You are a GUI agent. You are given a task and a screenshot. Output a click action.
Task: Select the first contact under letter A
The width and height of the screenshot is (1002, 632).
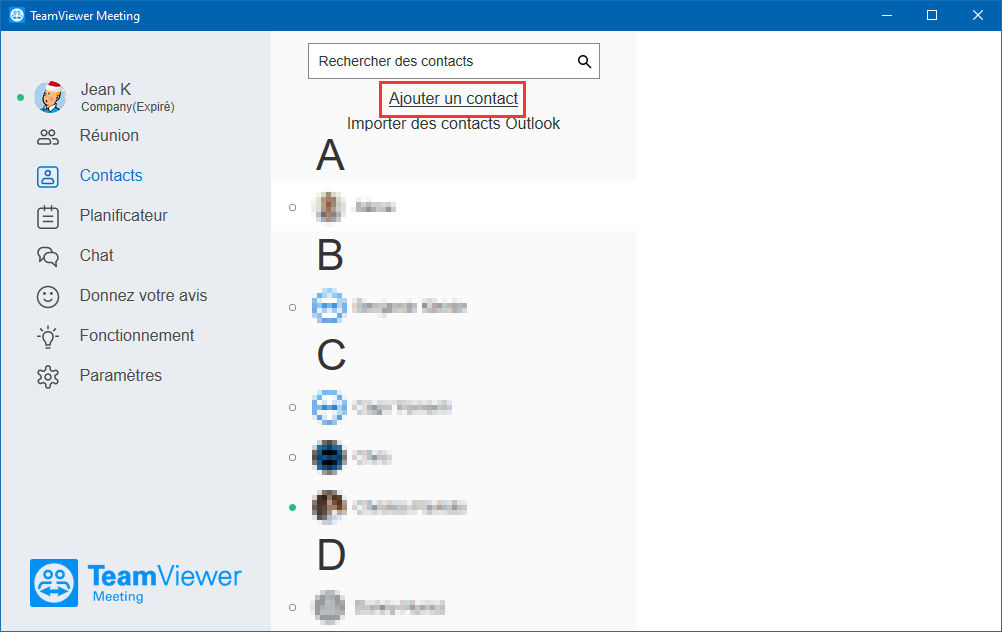454,206
